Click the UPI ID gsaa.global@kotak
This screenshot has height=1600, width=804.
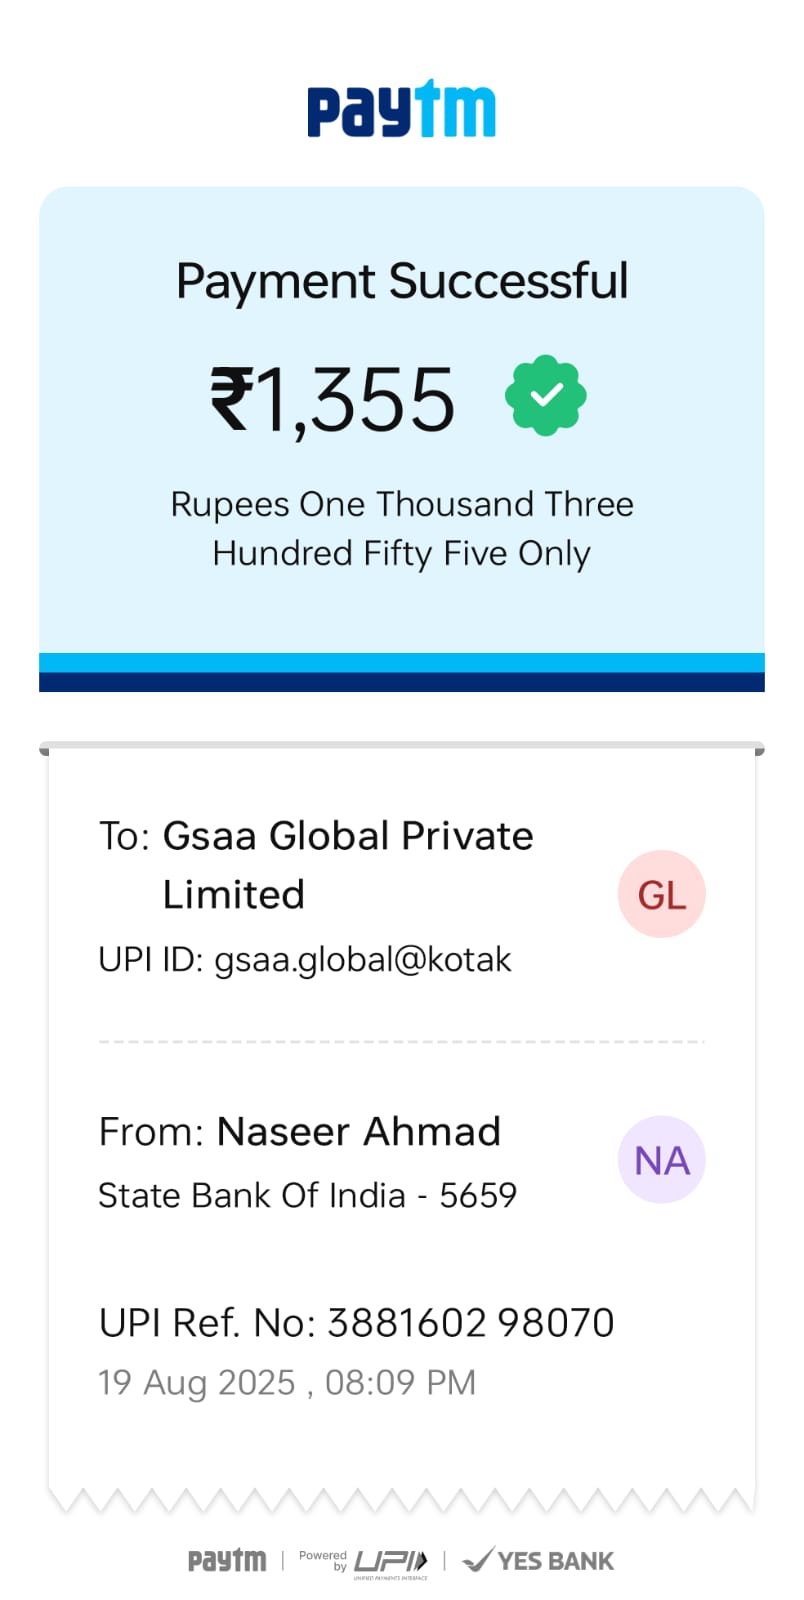[x=305, y=959]
